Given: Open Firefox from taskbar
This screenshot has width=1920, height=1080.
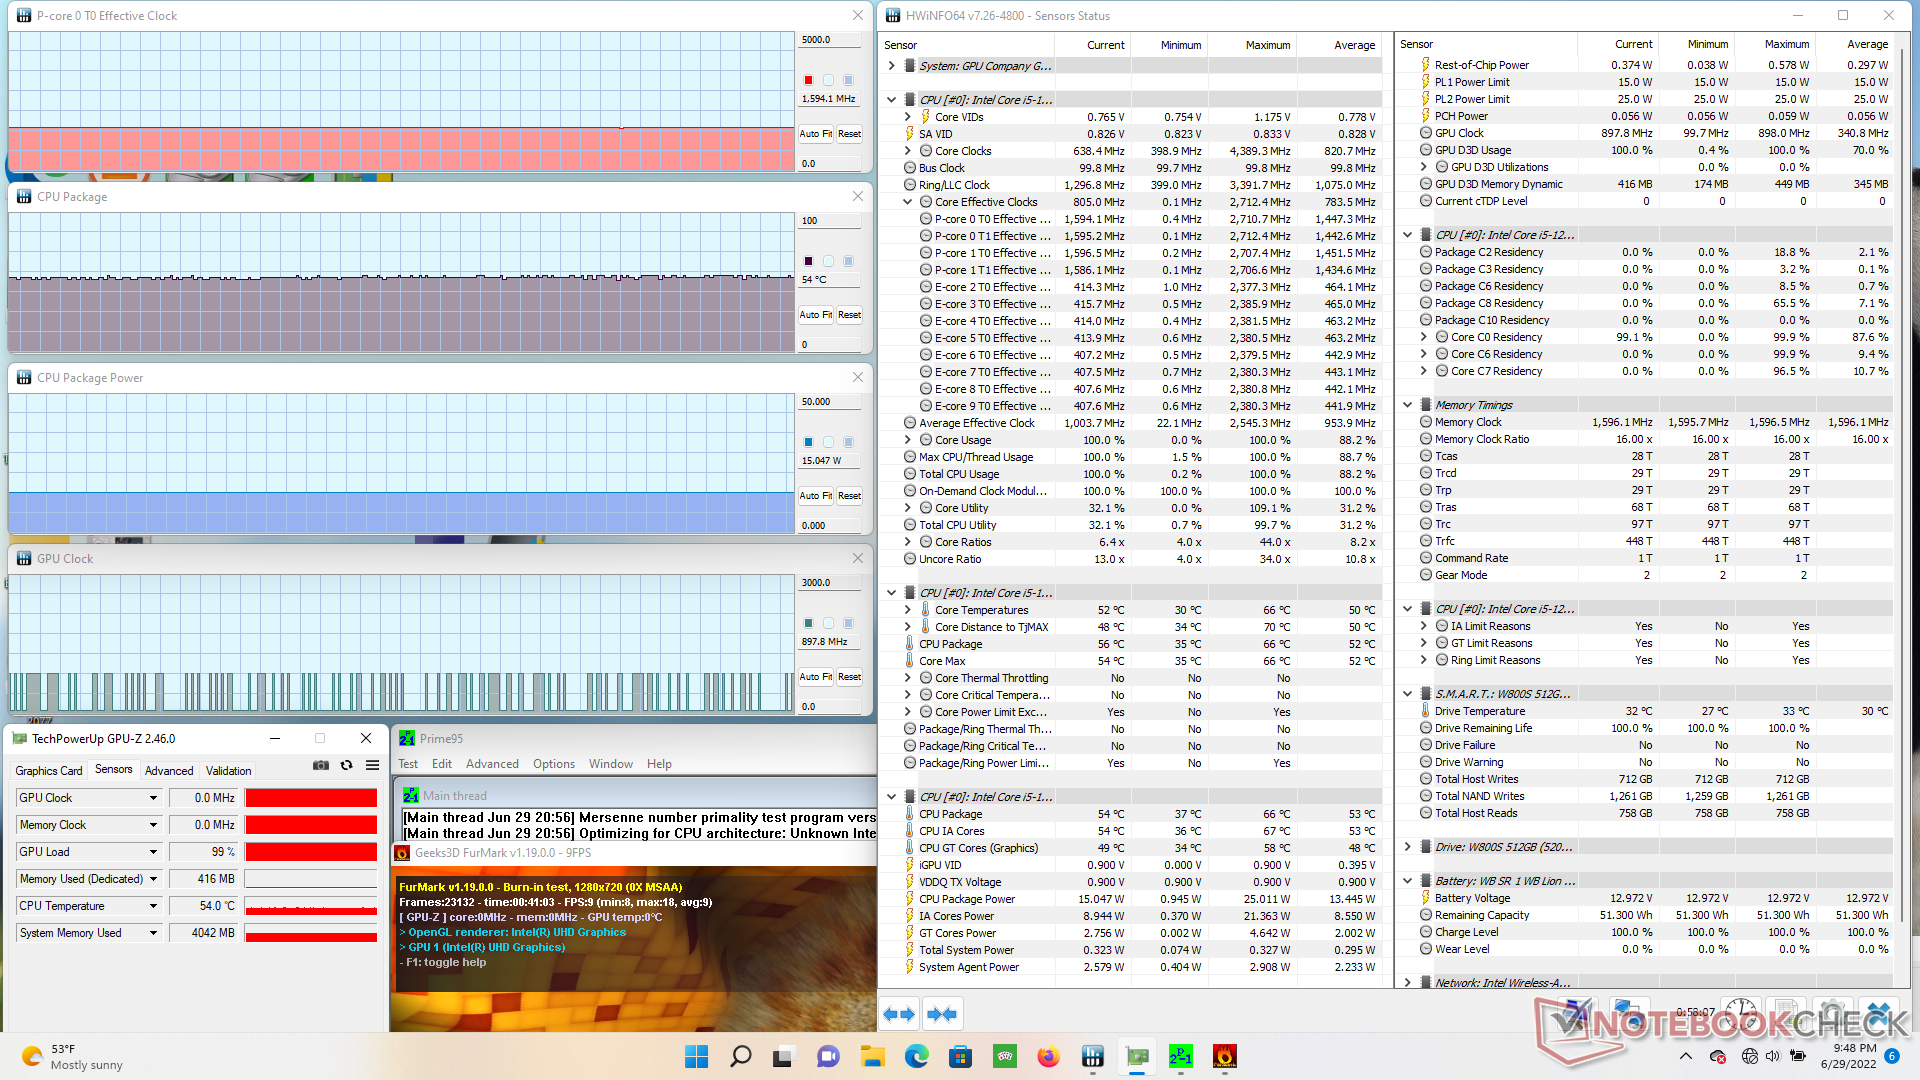Looking at the screenshot, I should 1048,1056.
